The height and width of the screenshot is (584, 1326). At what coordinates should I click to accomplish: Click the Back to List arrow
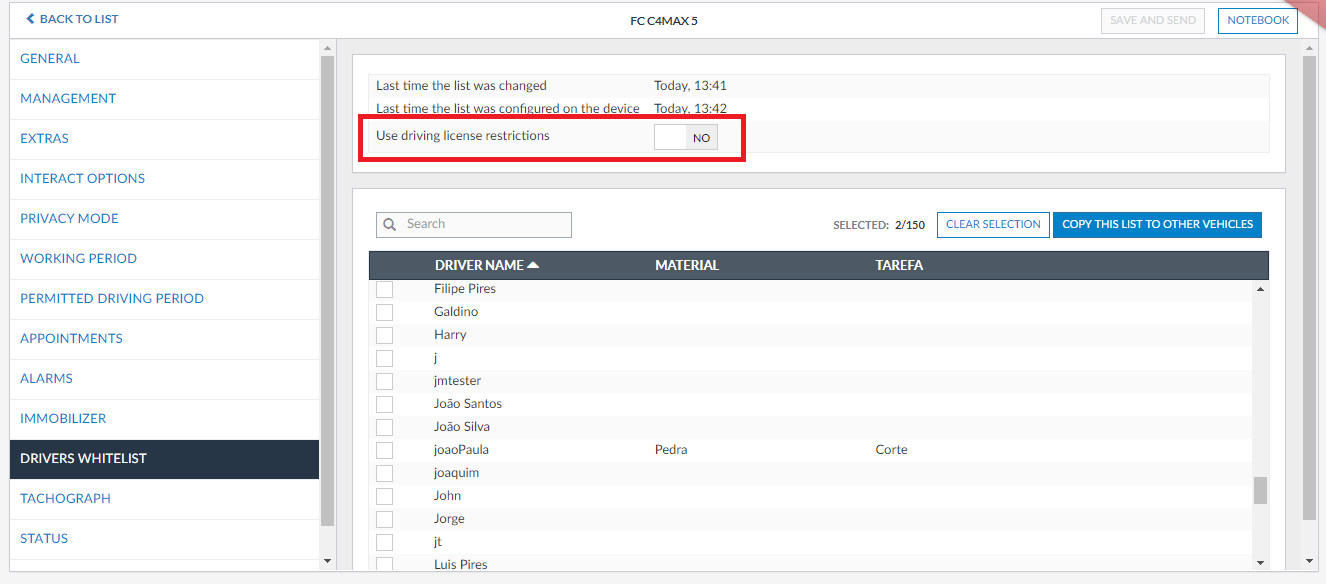pos(30,19)
